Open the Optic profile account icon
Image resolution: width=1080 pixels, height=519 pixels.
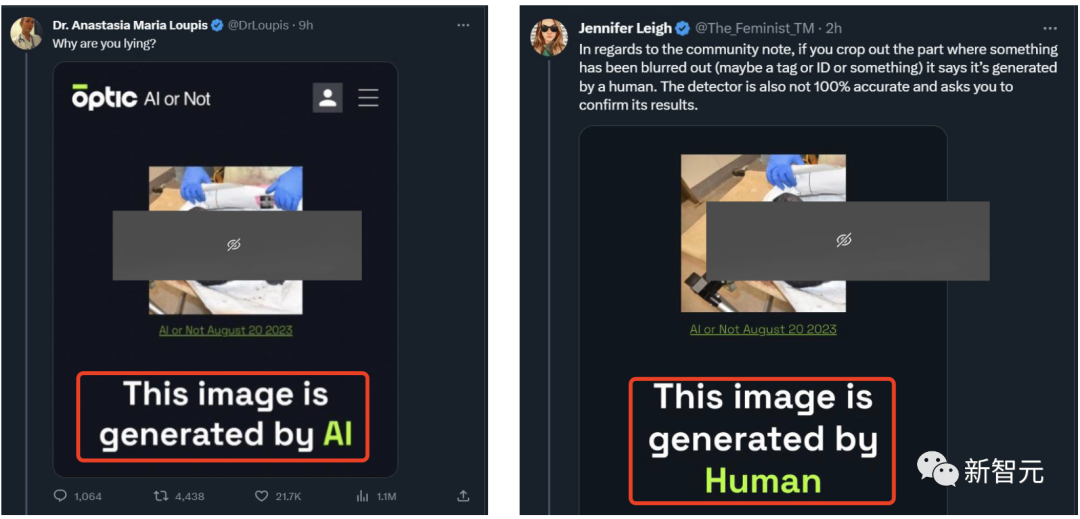click(x=328, y=98)
